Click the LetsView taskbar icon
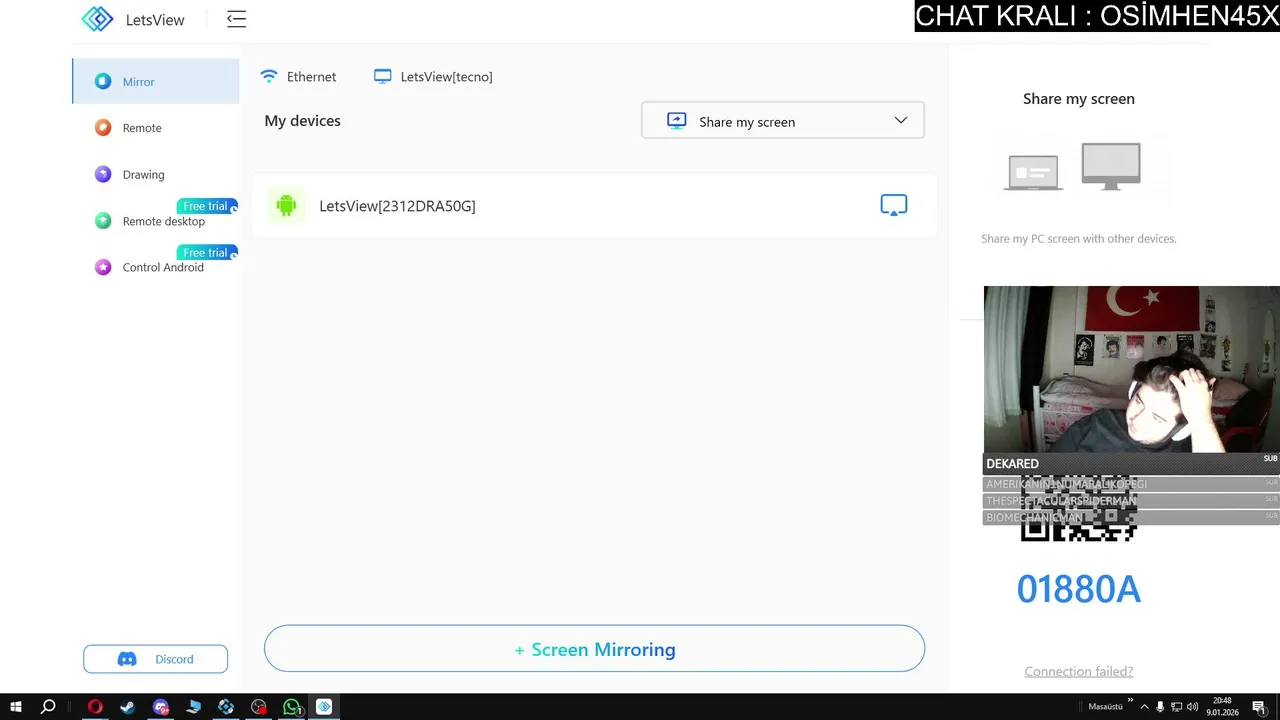Viewport: 1280px width, 720px height. 324,707
